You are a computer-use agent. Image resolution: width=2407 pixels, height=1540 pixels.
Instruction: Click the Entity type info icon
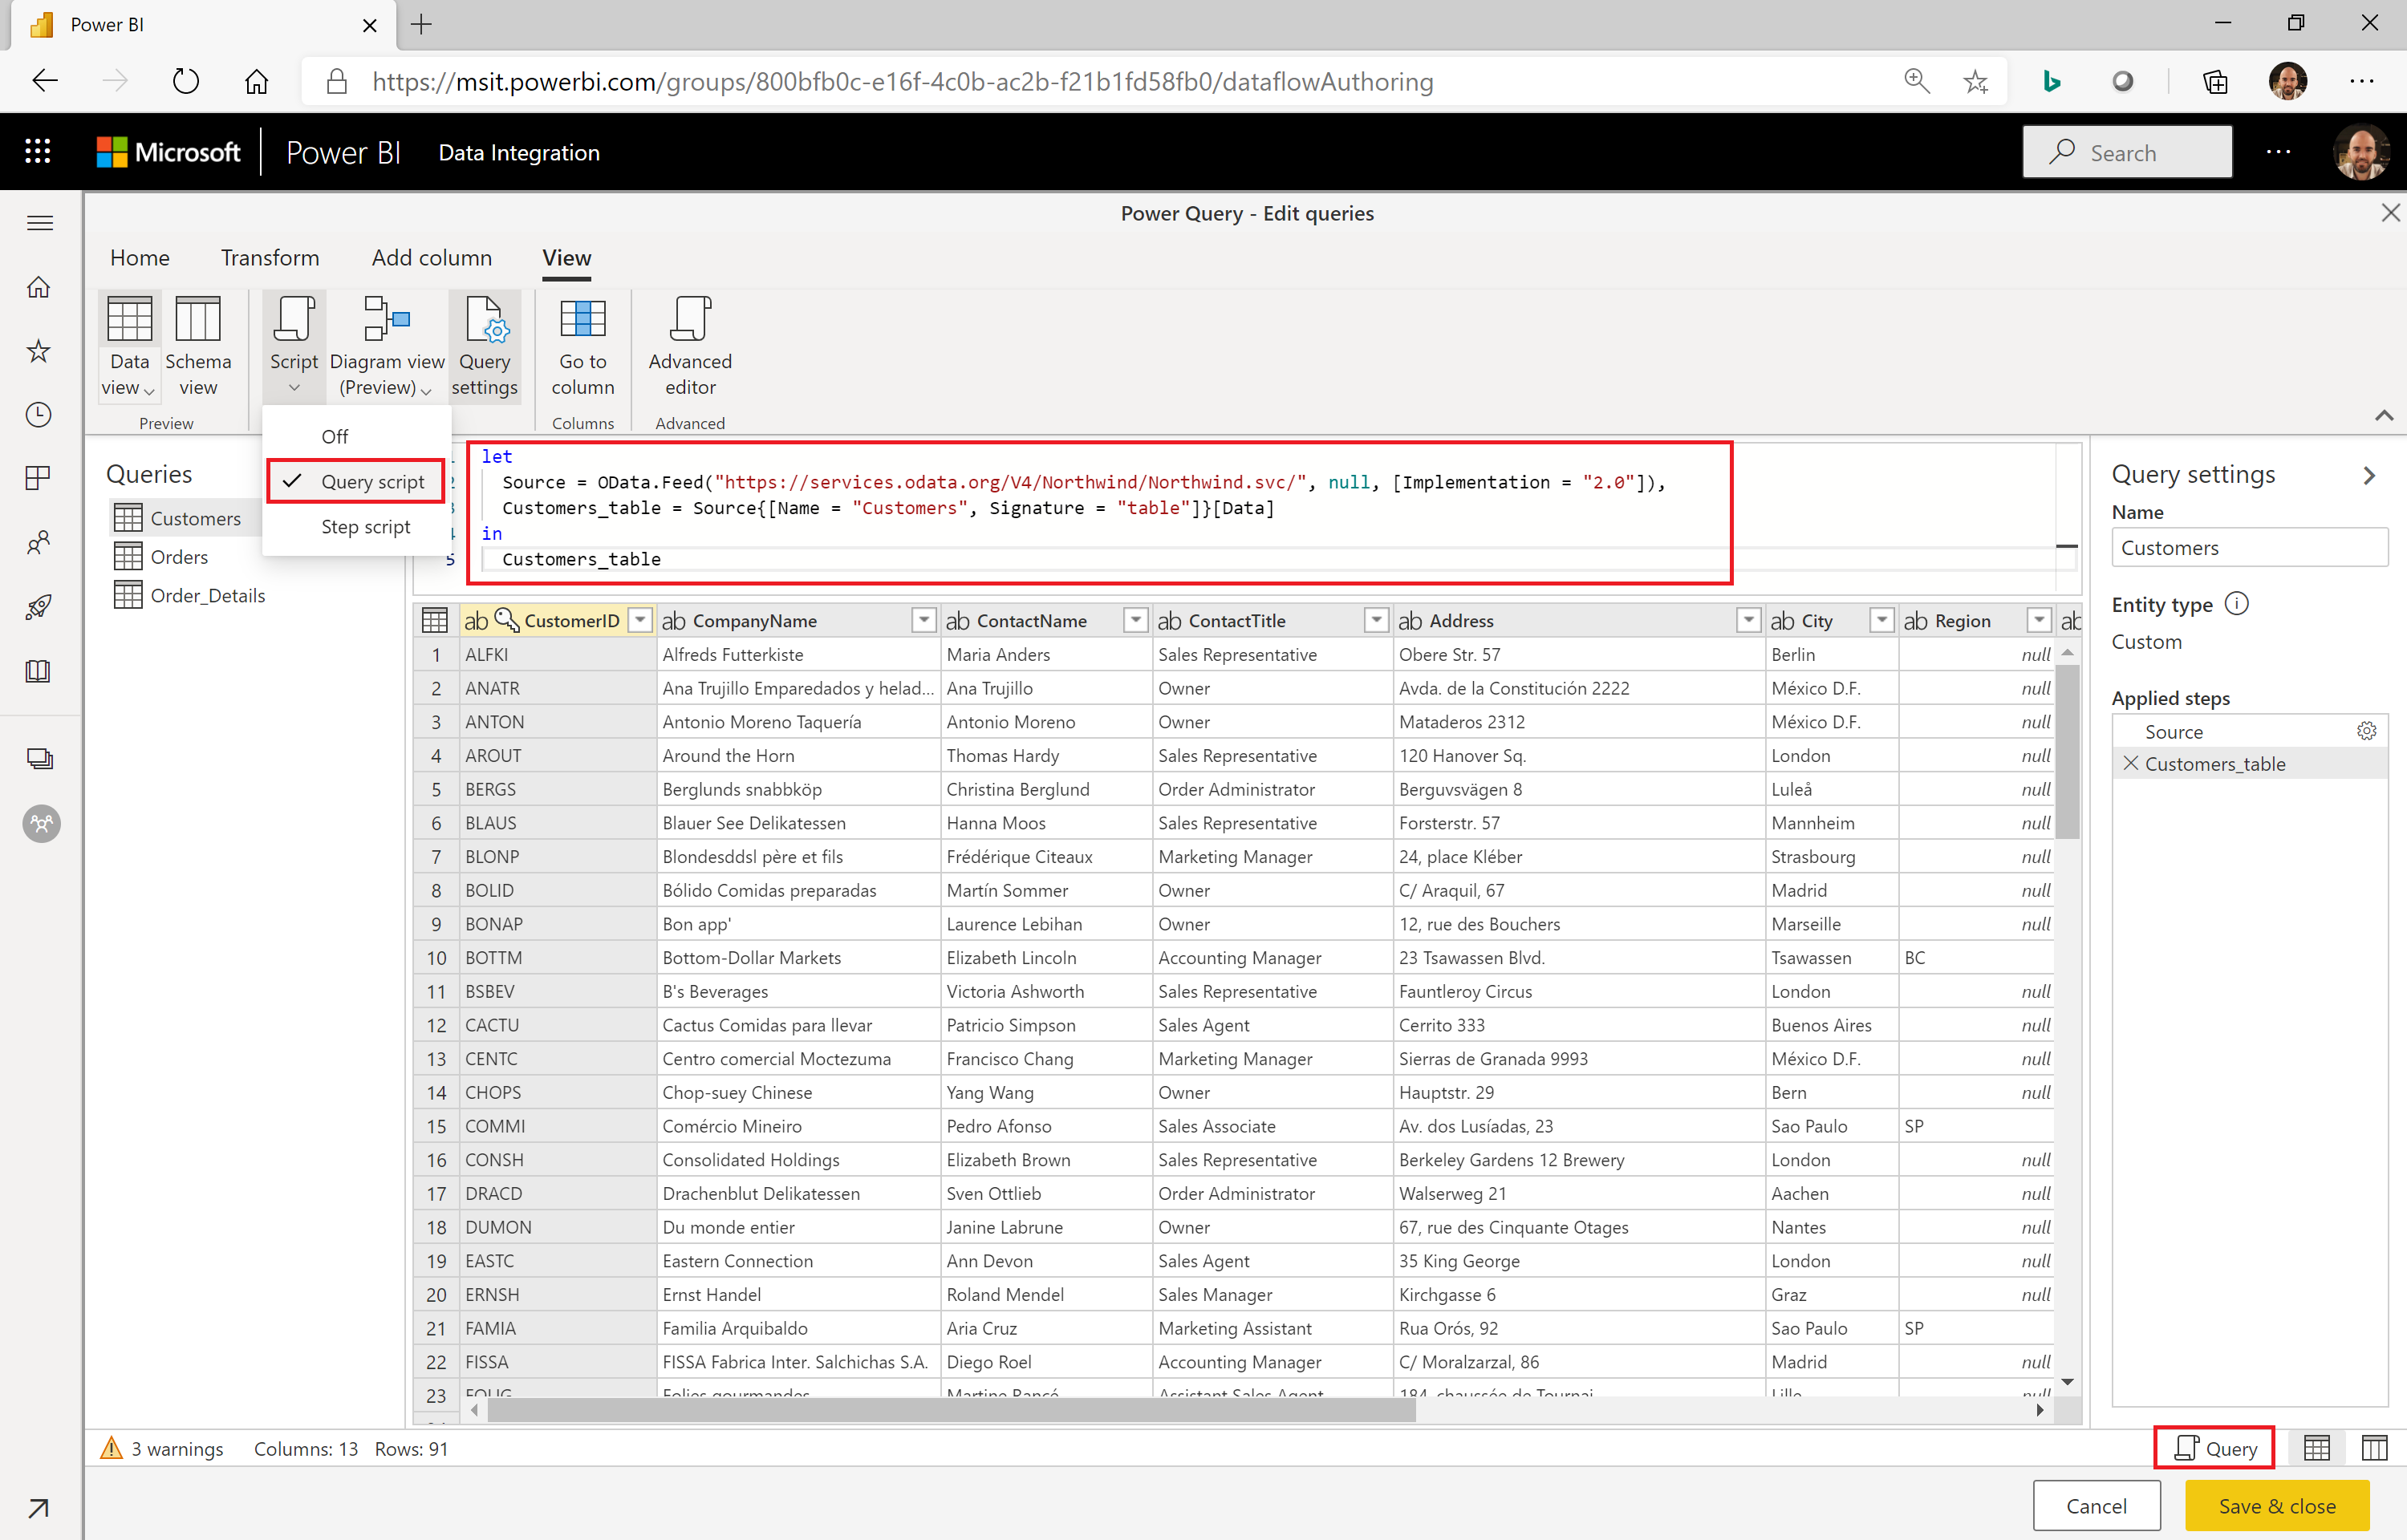2237,604
